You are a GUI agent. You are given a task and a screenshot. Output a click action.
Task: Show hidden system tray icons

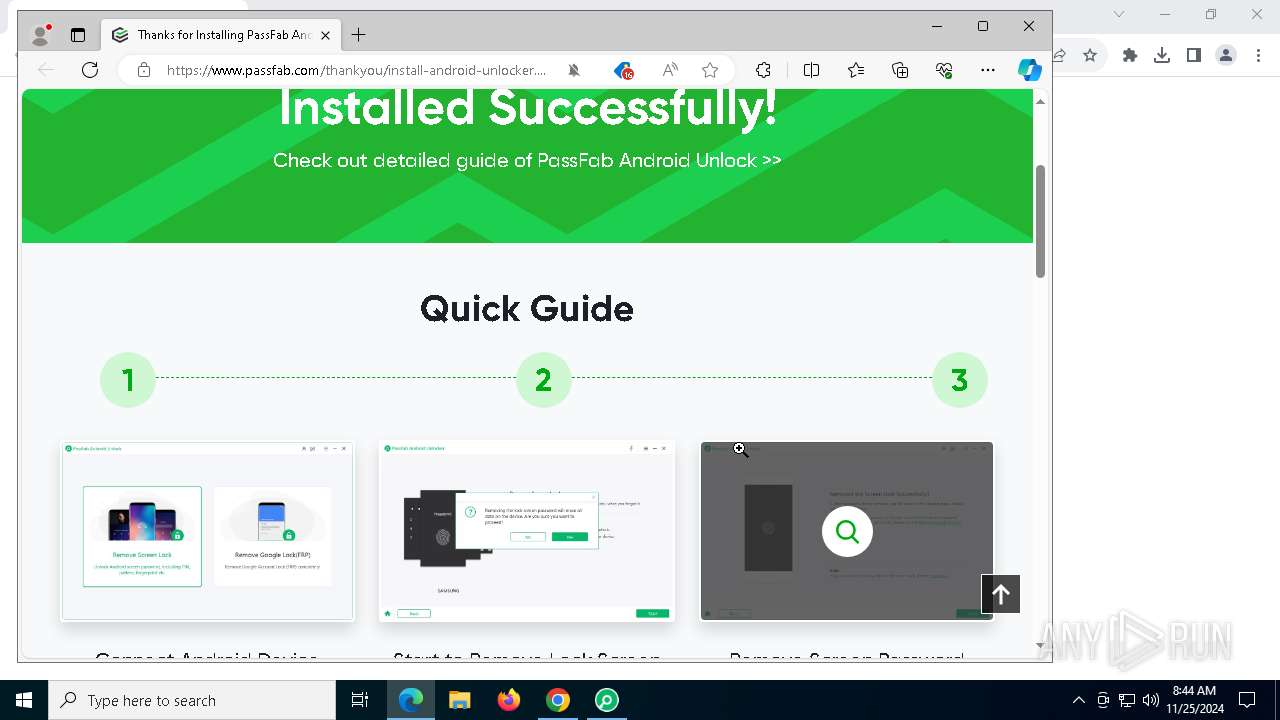click(1078, 700)
